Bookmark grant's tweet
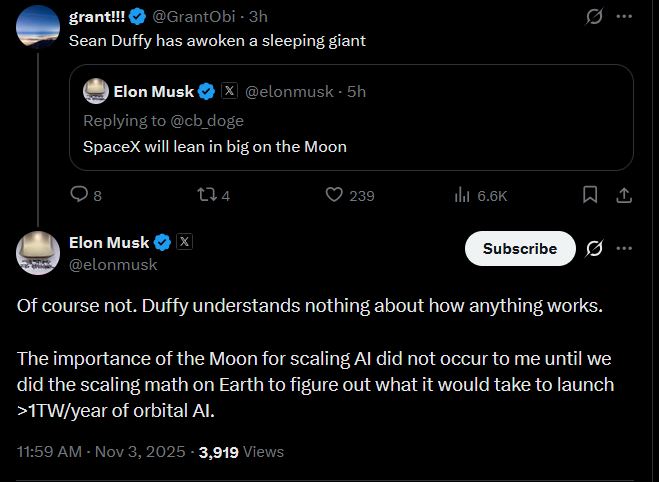Viewport: 659px width, 482px height. click(590, 195)
